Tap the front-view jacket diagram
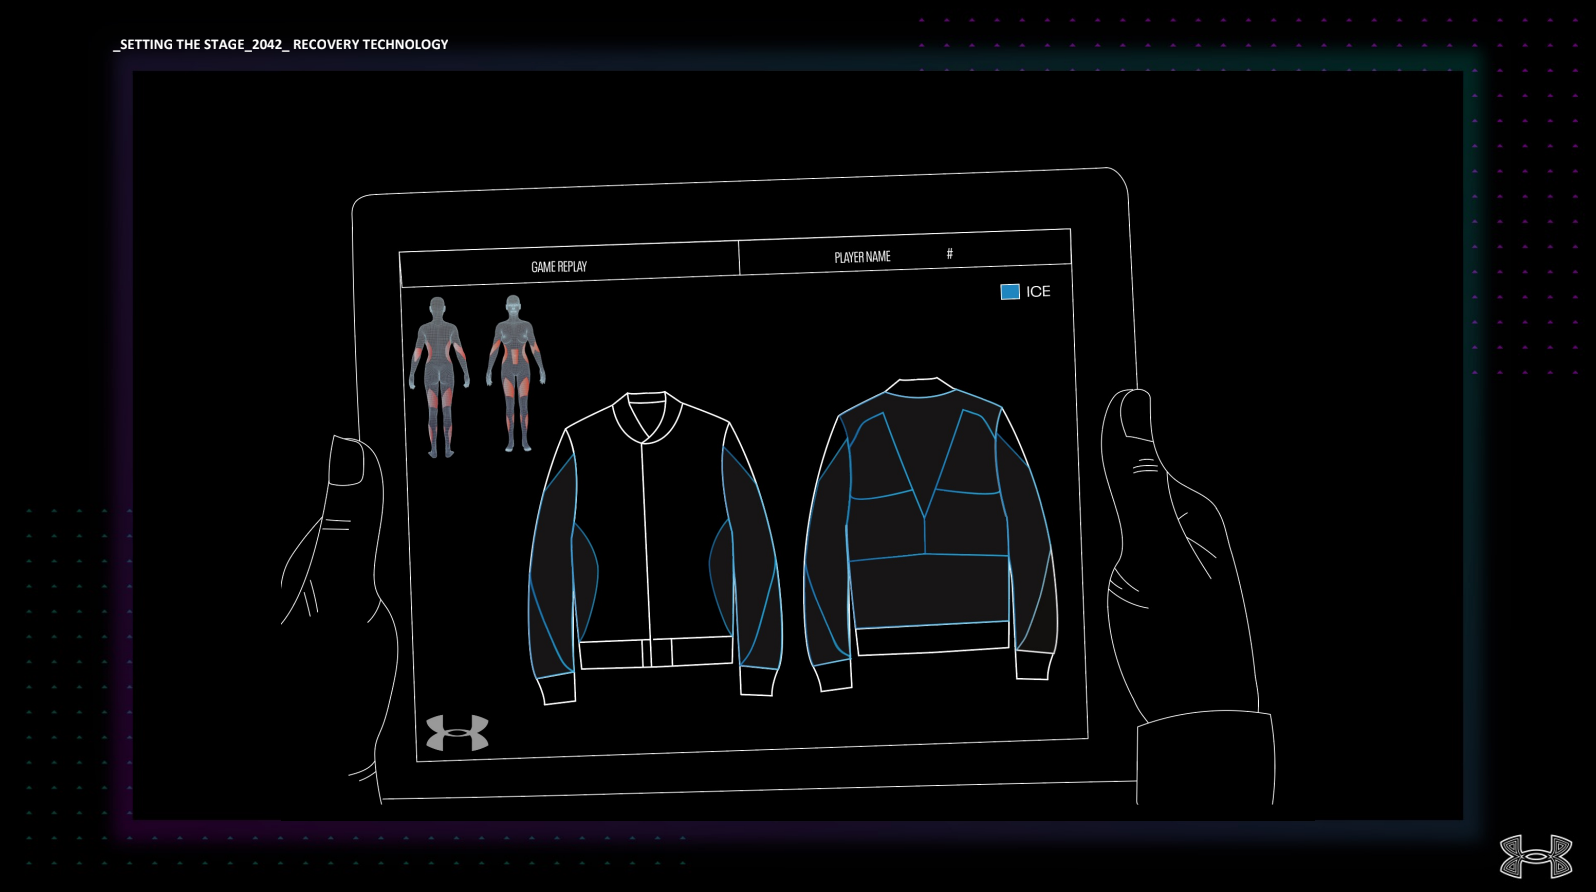Screen dimensions: 1596x892 click(x=654, y=548)
